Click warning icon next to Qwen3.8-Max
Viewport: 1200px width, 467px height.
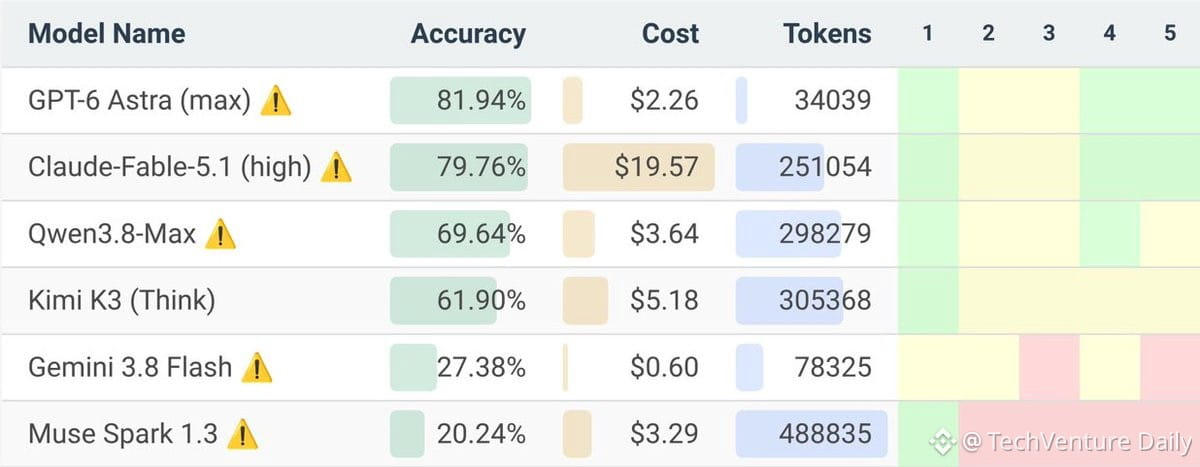(220, 234)
